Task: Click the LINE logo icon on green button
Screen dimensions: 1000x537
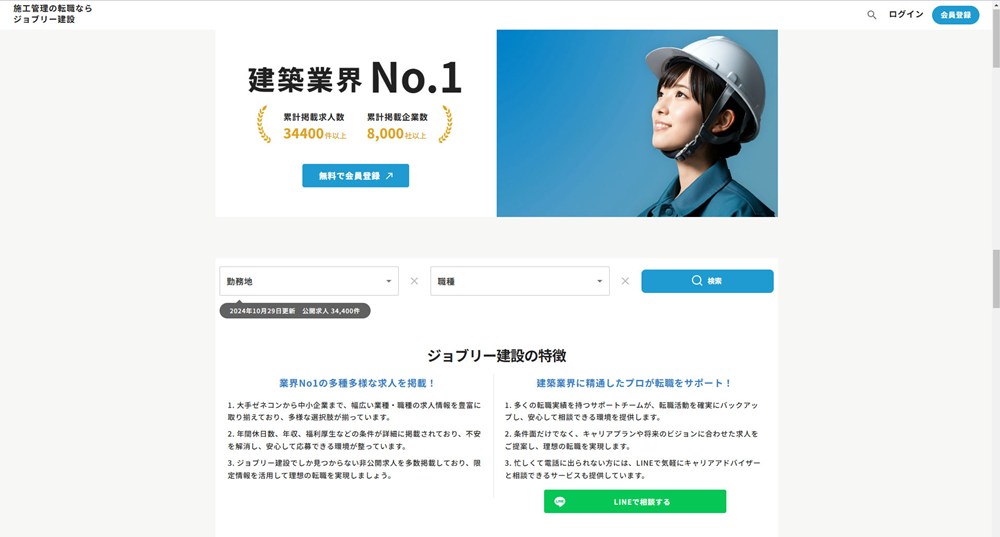Action: tap(559, 502)
